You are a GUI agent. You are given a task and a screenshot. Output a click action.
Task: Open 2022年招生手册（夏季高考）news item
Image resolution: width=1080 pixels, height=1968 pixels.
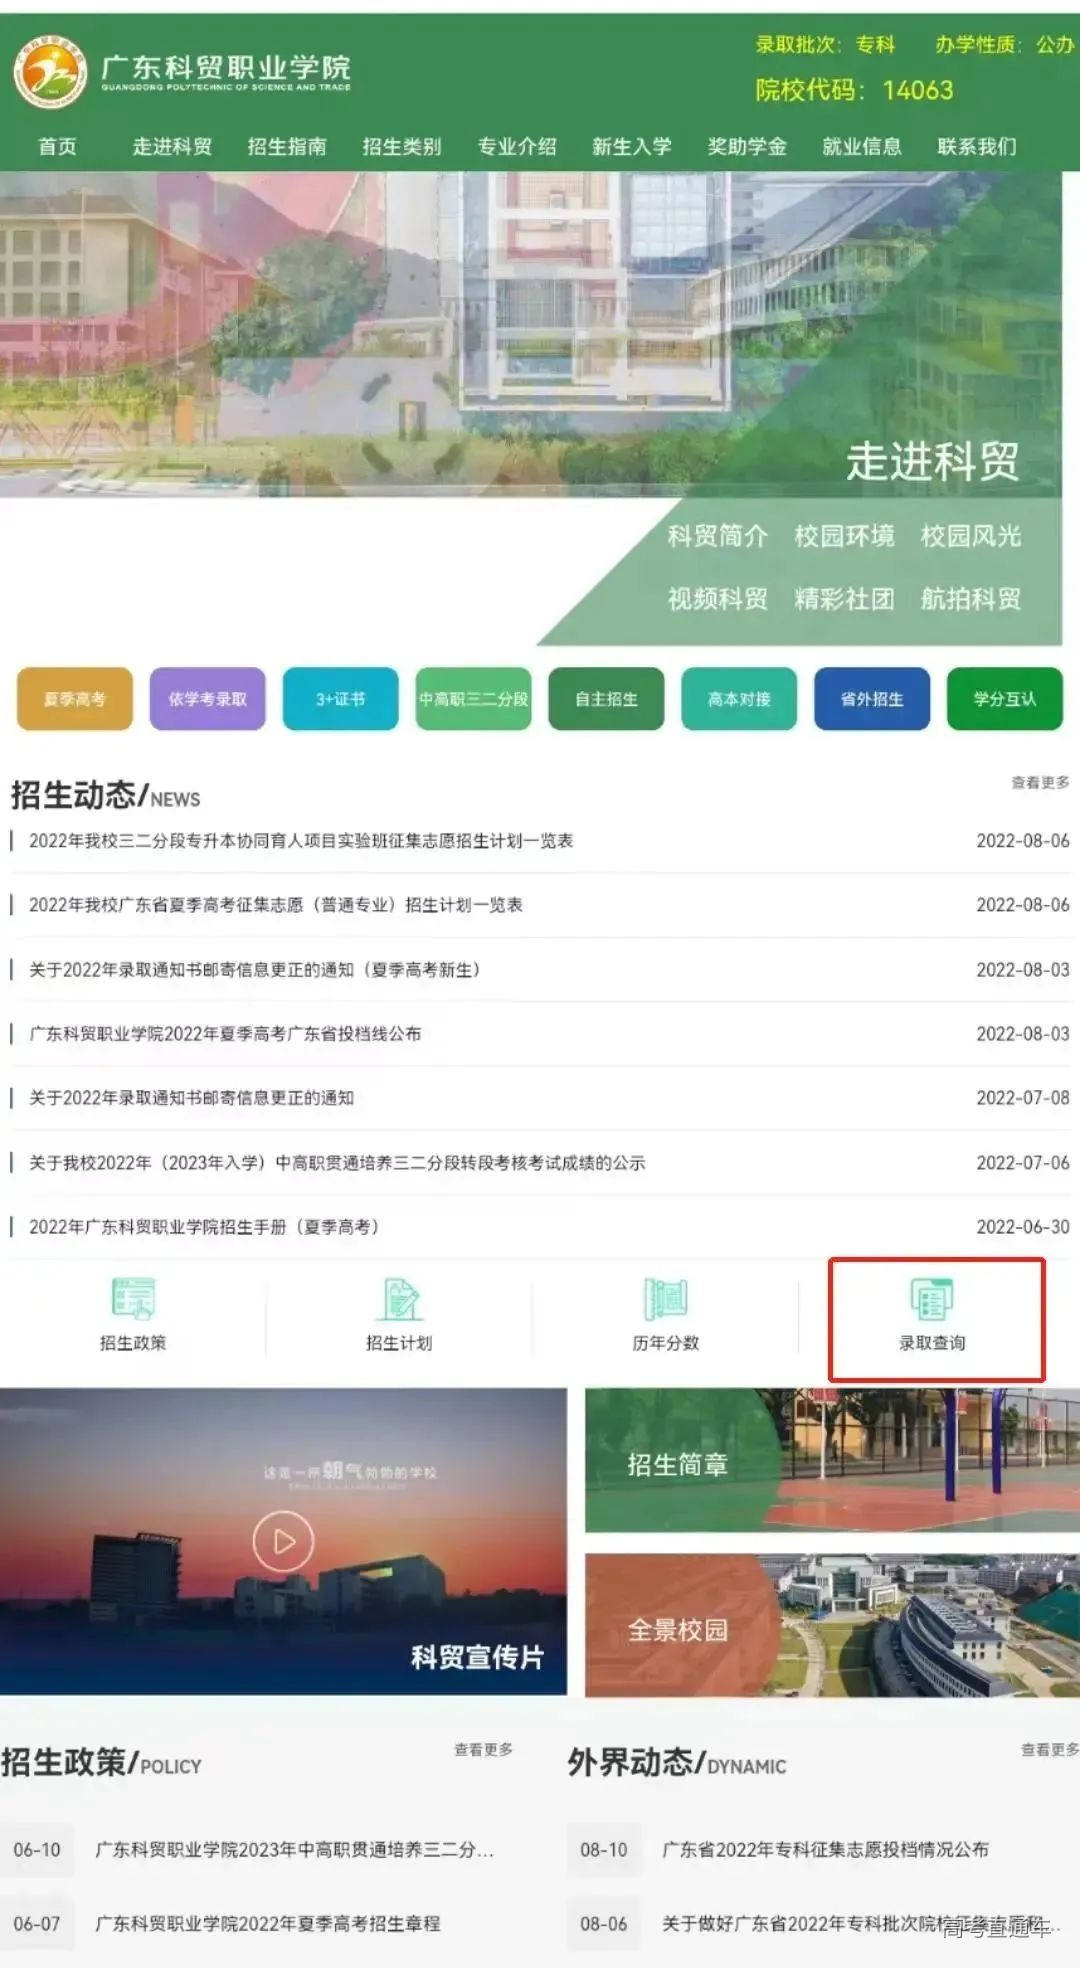(204, 1227)
